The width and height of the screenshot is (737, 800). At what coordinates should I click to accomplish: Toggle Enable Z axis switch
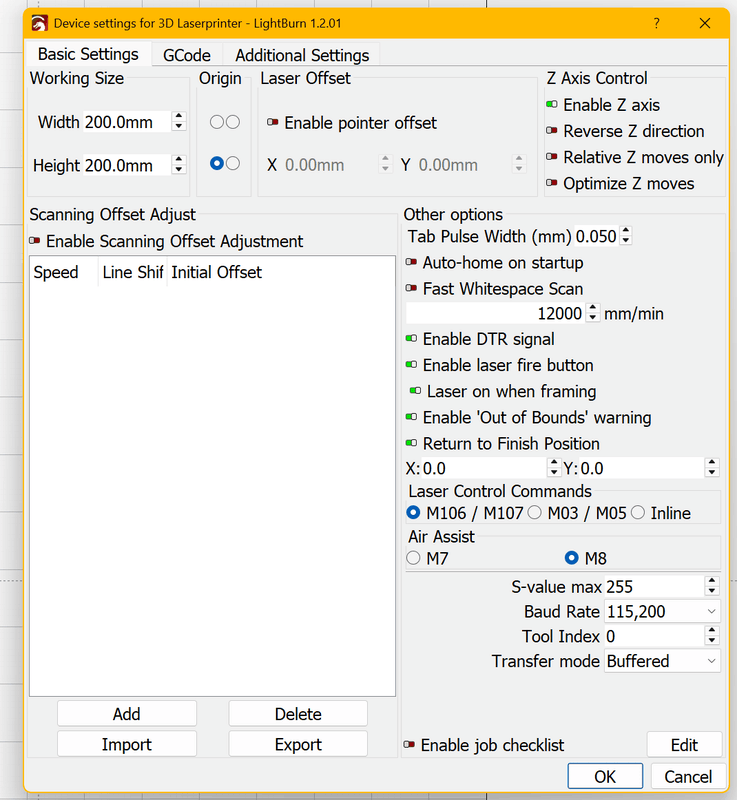(x=551, y=105)
